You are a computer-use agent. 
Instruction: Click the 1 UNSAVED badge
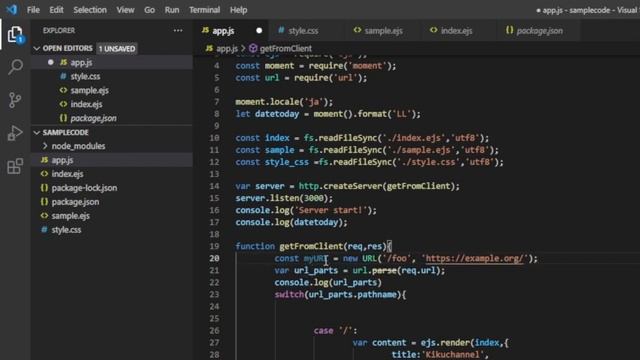[117, 49]
